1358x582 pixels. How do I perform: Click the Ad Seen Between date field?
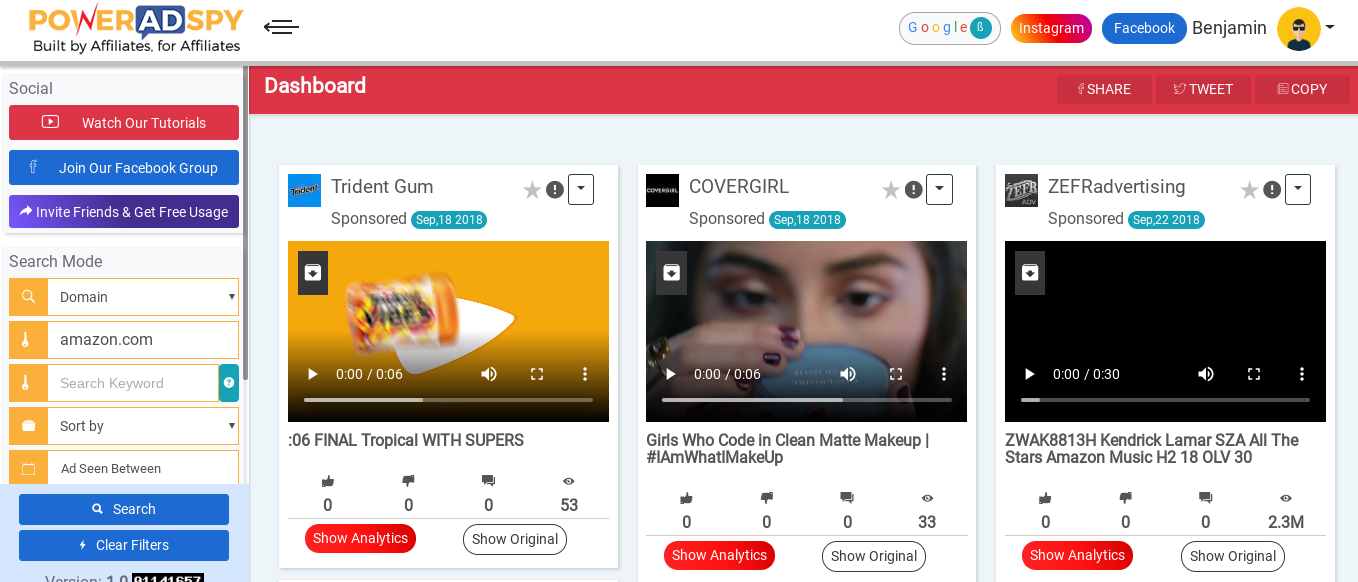point(143,468)
